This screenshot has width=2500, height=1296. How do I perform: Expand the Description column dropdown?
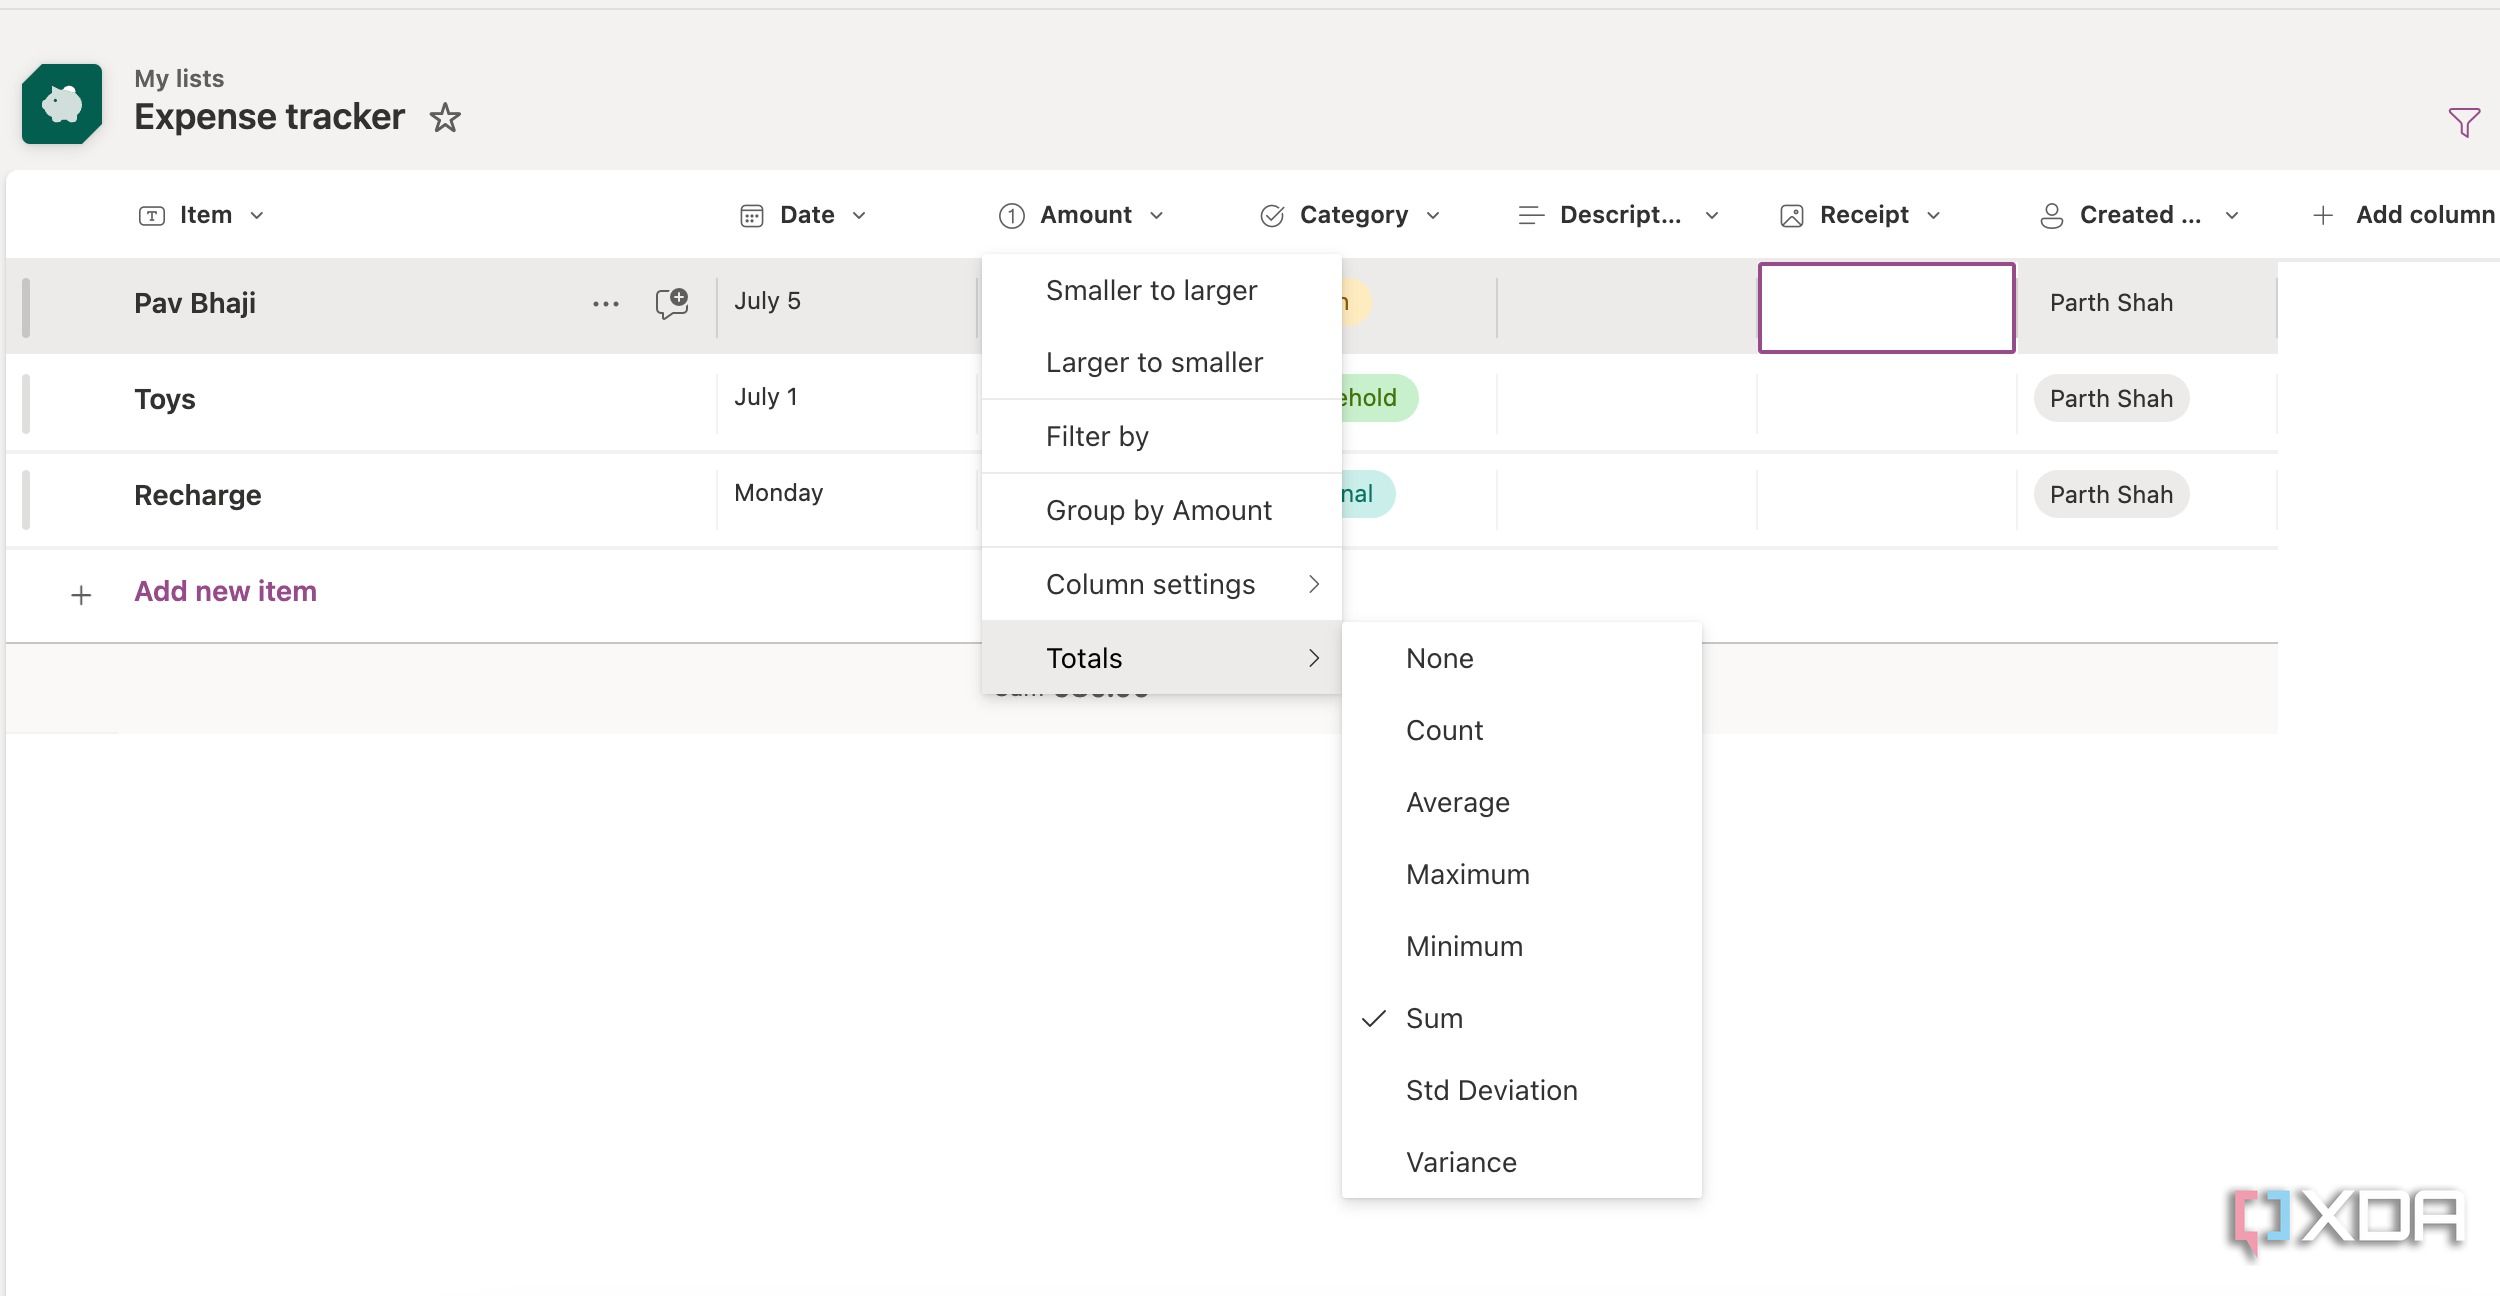tap(1712, 215)
